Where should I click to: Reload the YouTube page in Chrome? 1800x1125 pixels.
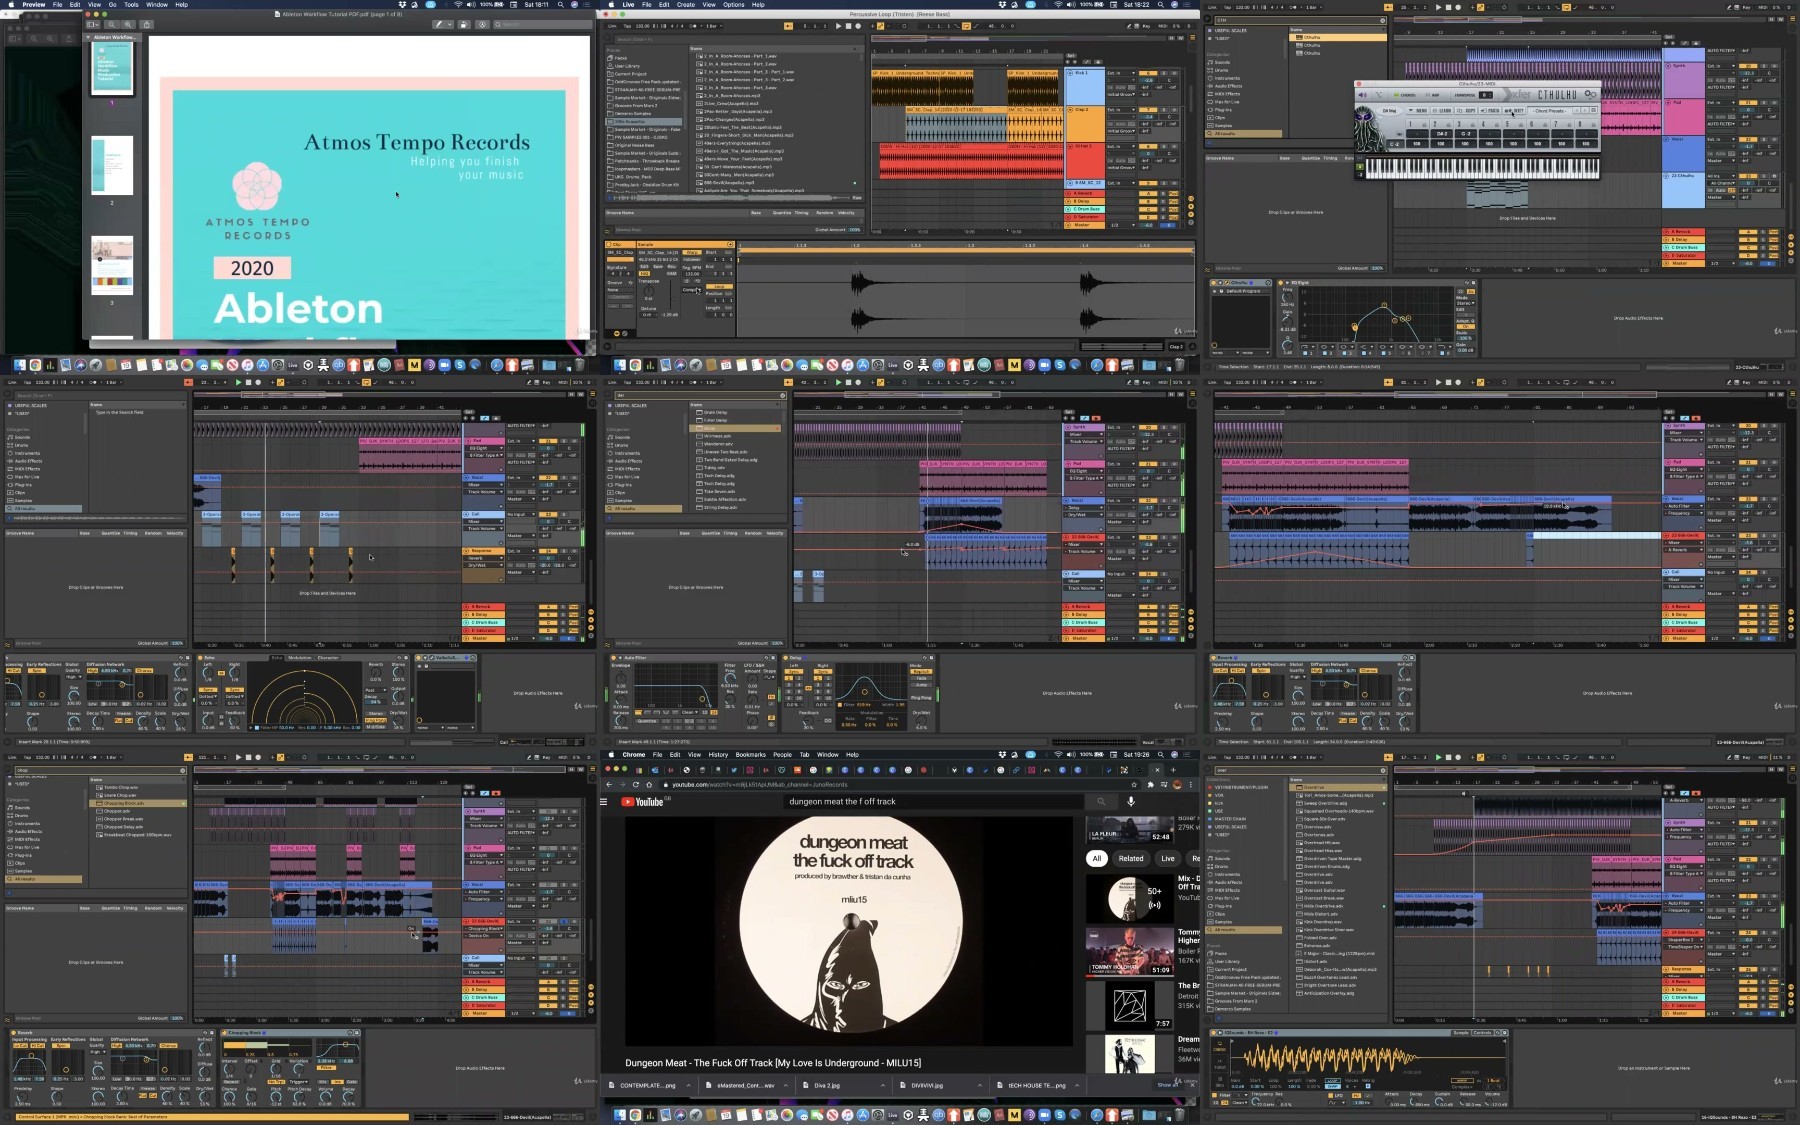click(635, 784)
